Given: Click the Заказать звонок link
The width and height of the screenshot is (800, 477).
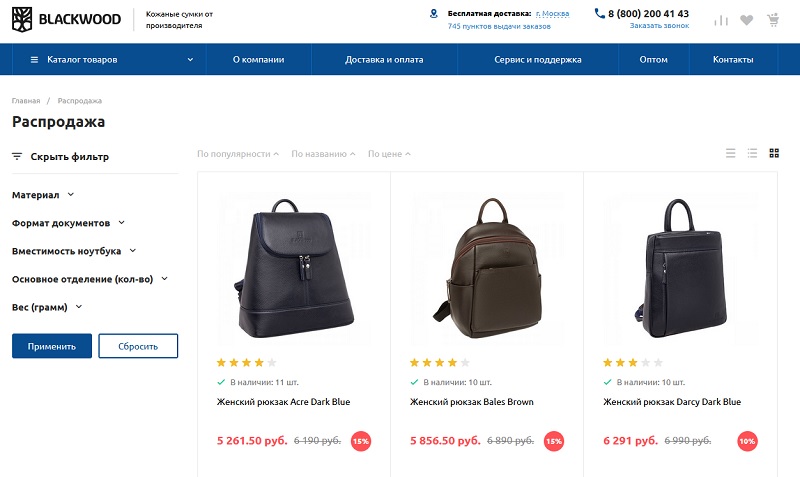Looking at the screenshot, I should point(659,26).
